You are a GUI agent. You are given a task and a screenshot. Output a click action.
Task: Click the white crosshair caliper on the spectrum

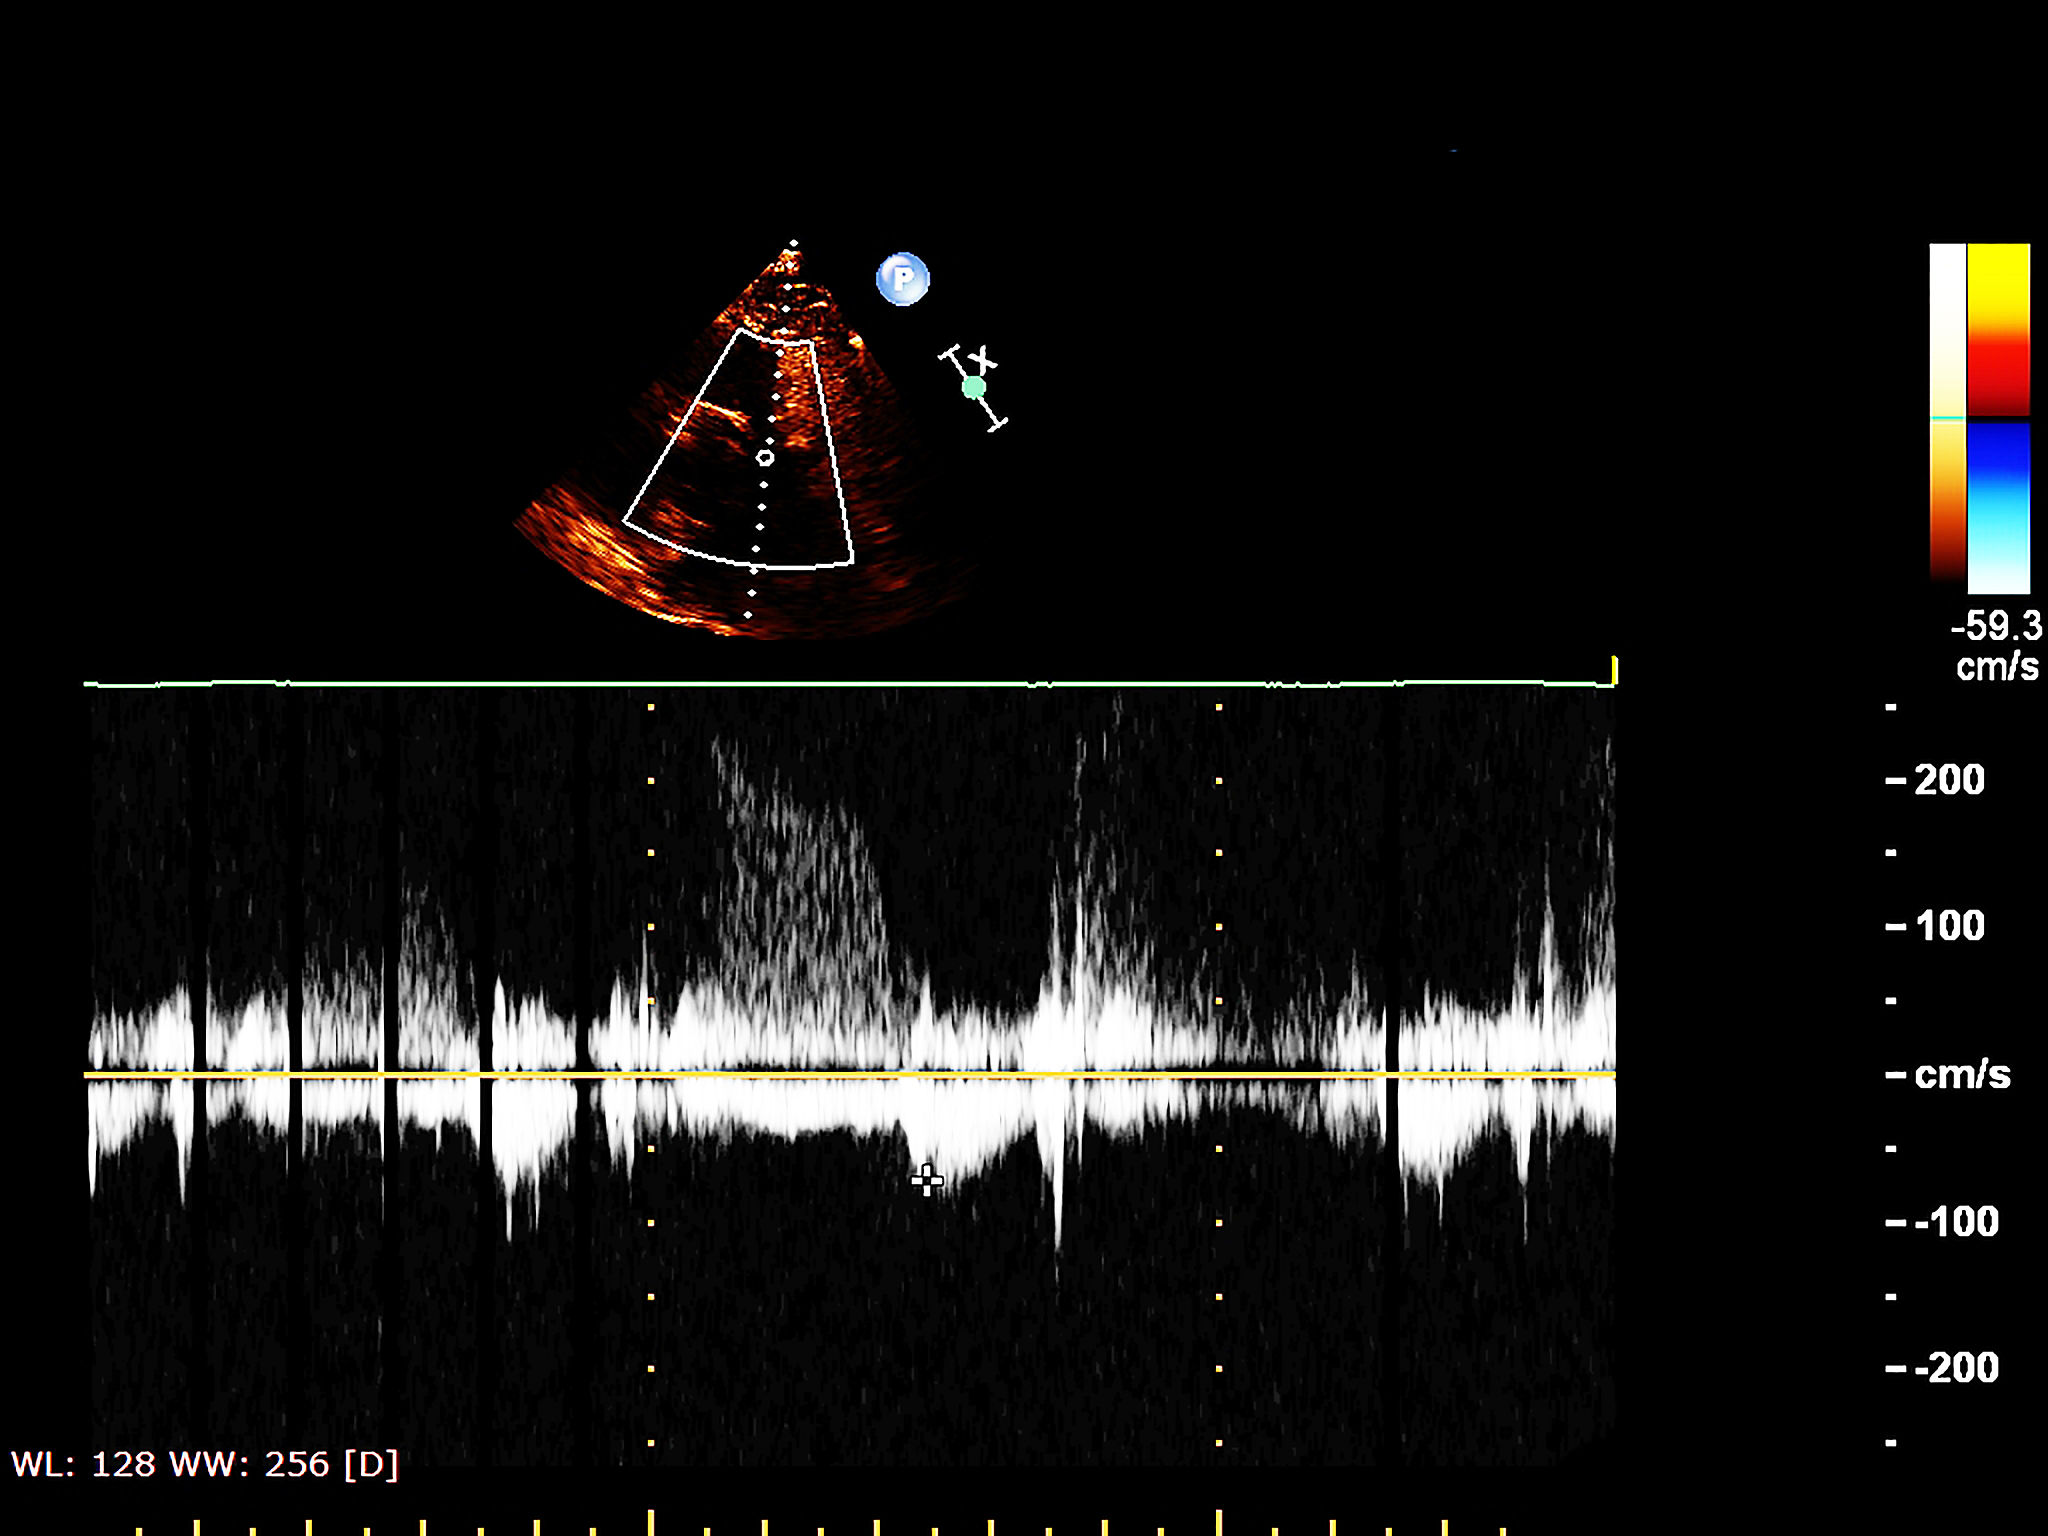pos(927,1181)
